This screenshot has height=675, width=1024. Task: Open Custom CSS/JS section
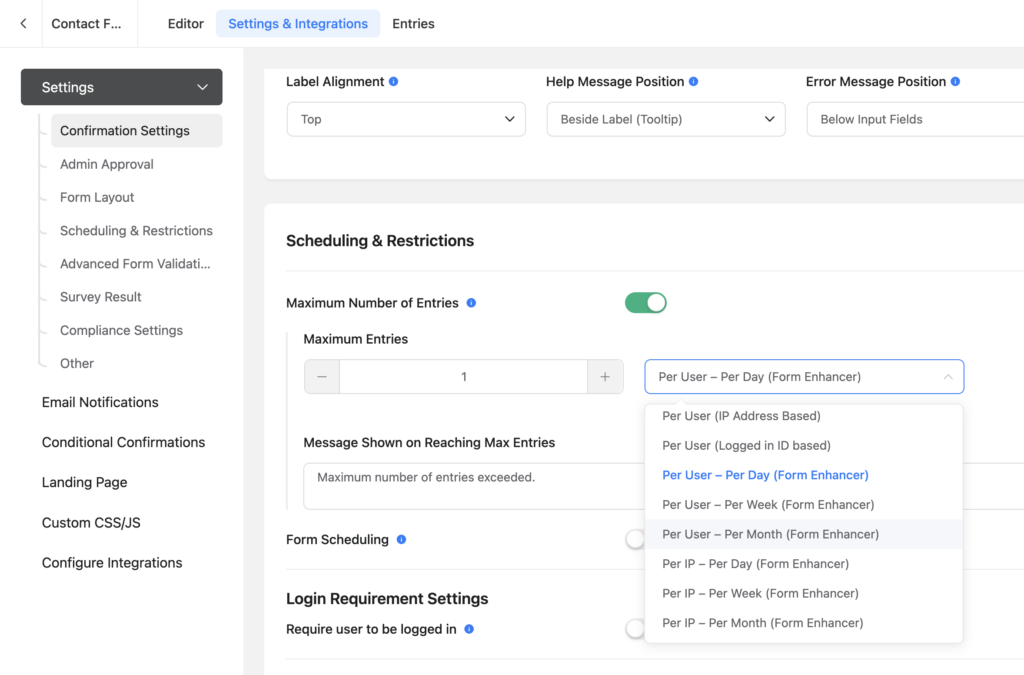tap(91, 523)
